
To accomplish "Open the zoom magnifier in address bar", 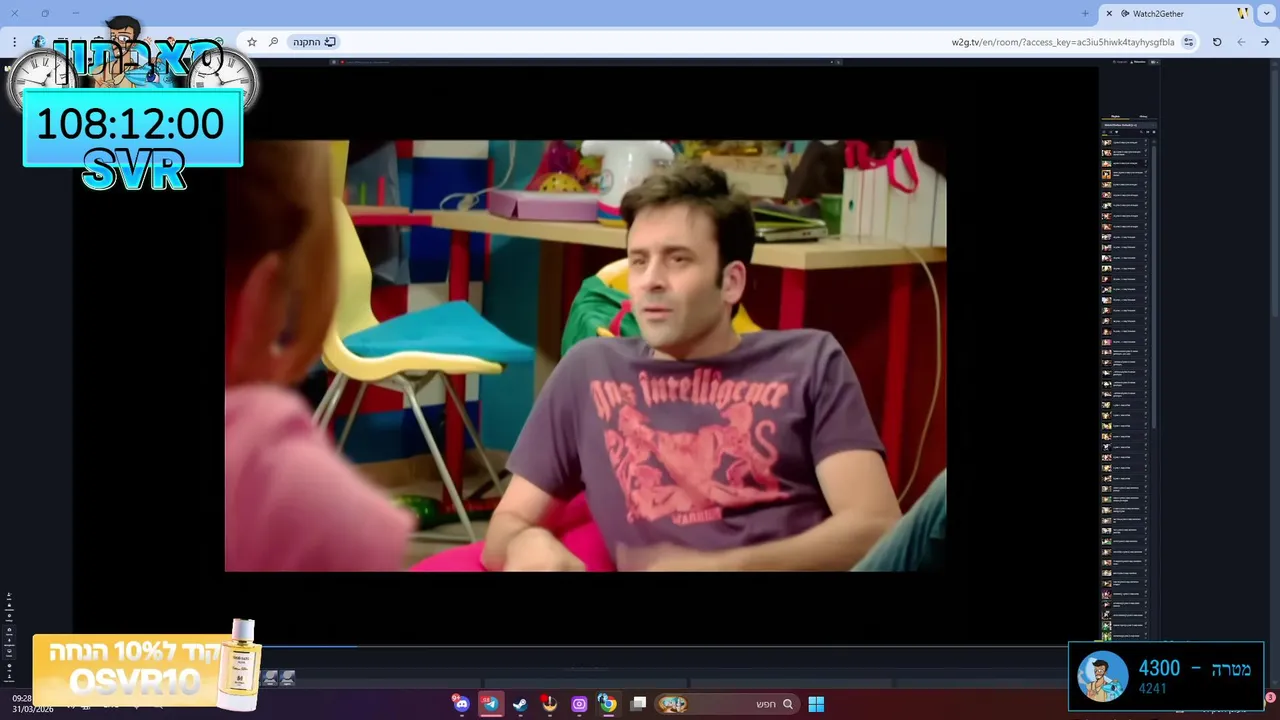I will click(x=273, y=42).
